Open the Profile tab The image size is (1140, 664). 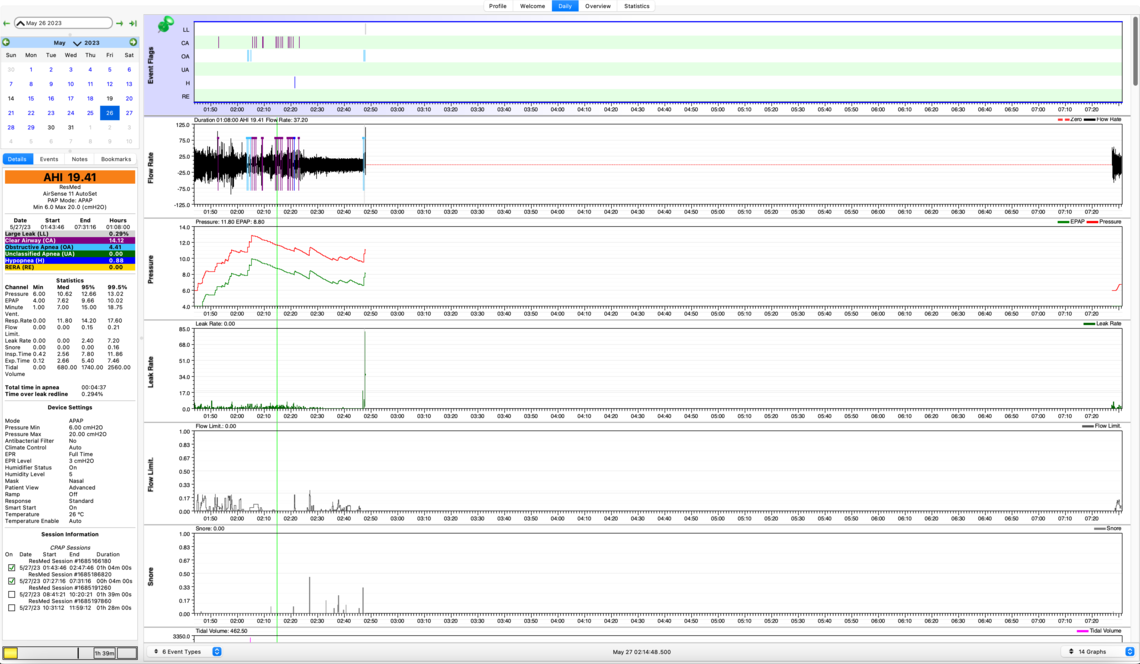[498, 6]
